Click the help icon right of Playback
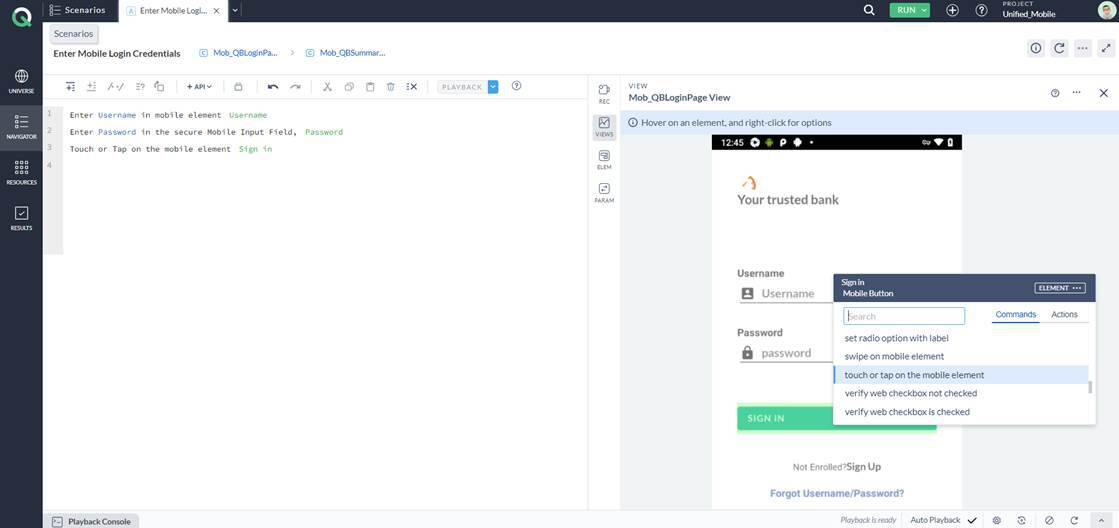The image size is (1119, 528). coord(517,86)
